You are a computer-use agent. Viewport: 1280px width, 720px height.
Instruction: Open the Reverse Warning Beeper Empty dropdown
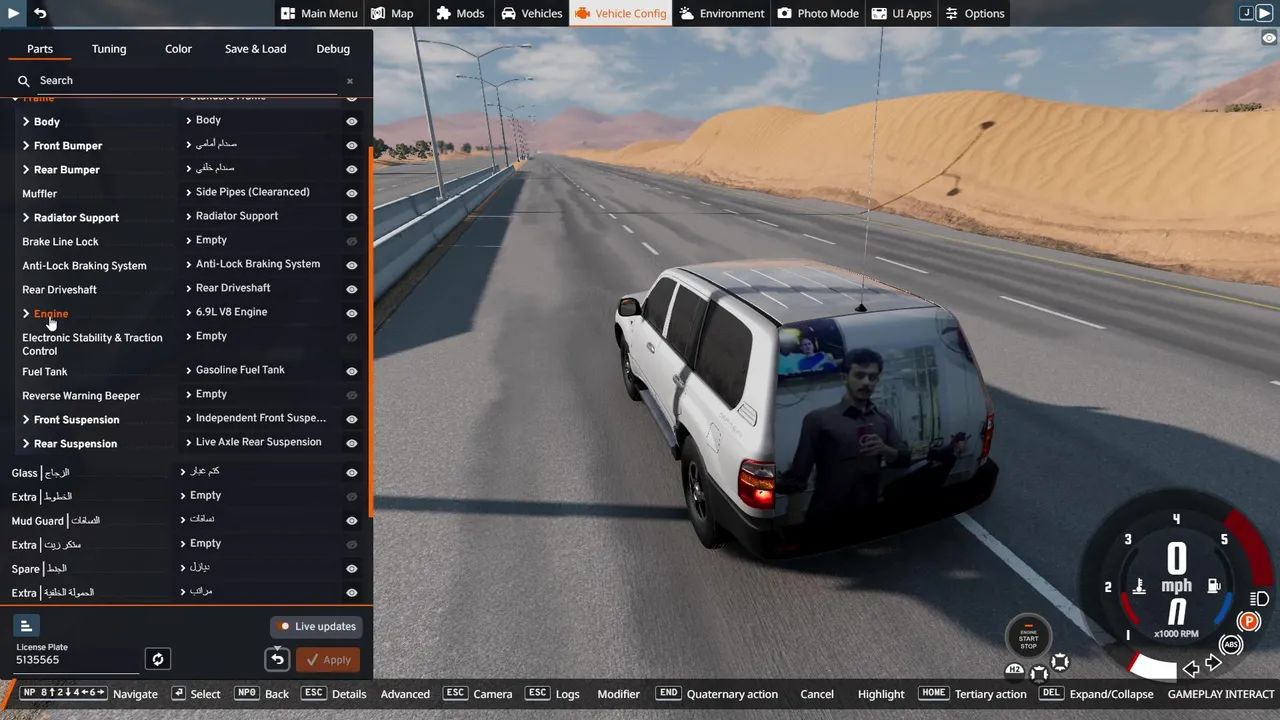pos(258,394)
